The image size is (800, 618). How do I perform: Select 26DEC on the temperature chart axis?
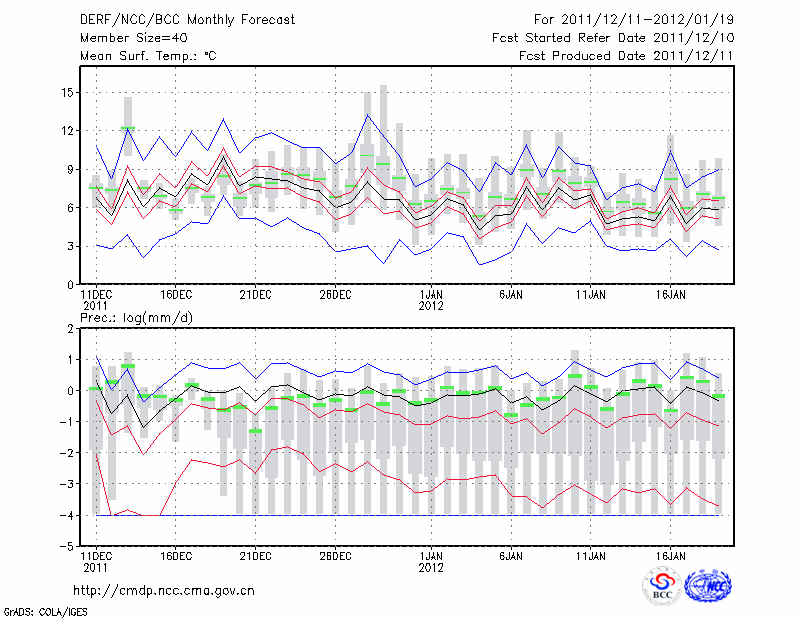pyautogui.click(x=335, y=295)
